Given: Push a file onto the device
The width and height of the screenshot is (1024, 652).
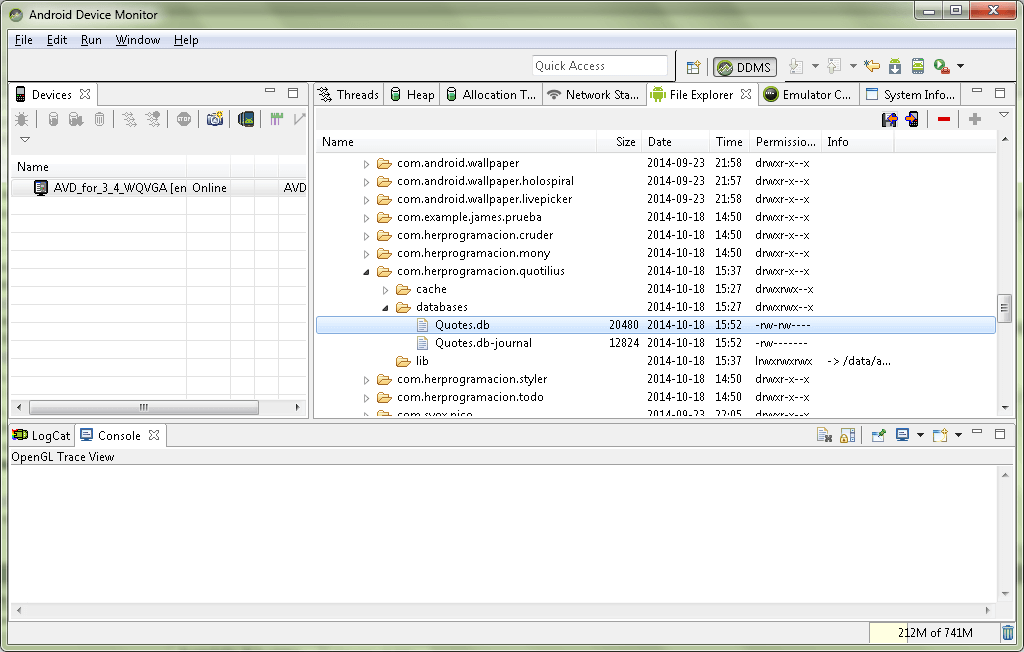Looking at the screenshot, I should 912,120.
